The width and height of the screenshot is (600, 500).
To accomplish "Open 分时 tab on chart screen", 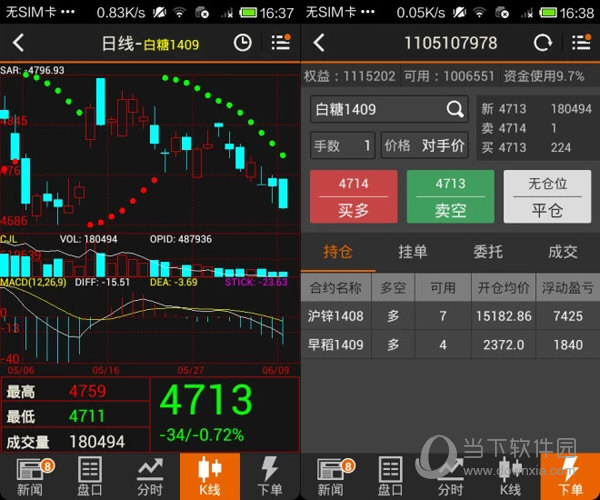I will [x=150, y=477].
